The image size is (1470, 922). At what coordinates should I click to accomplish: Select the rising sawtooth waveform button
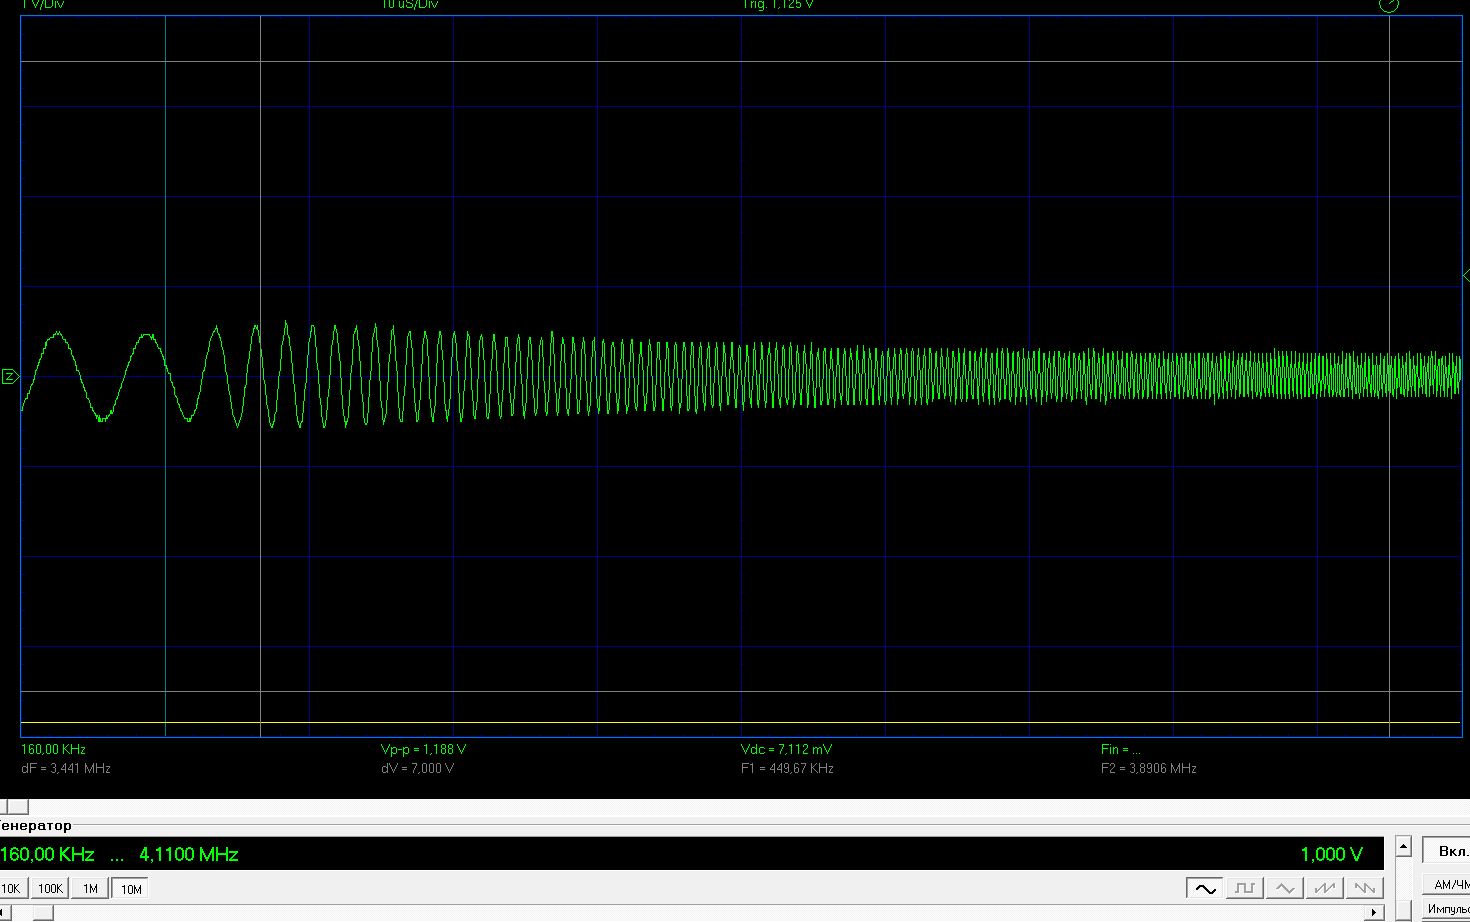1325,888
